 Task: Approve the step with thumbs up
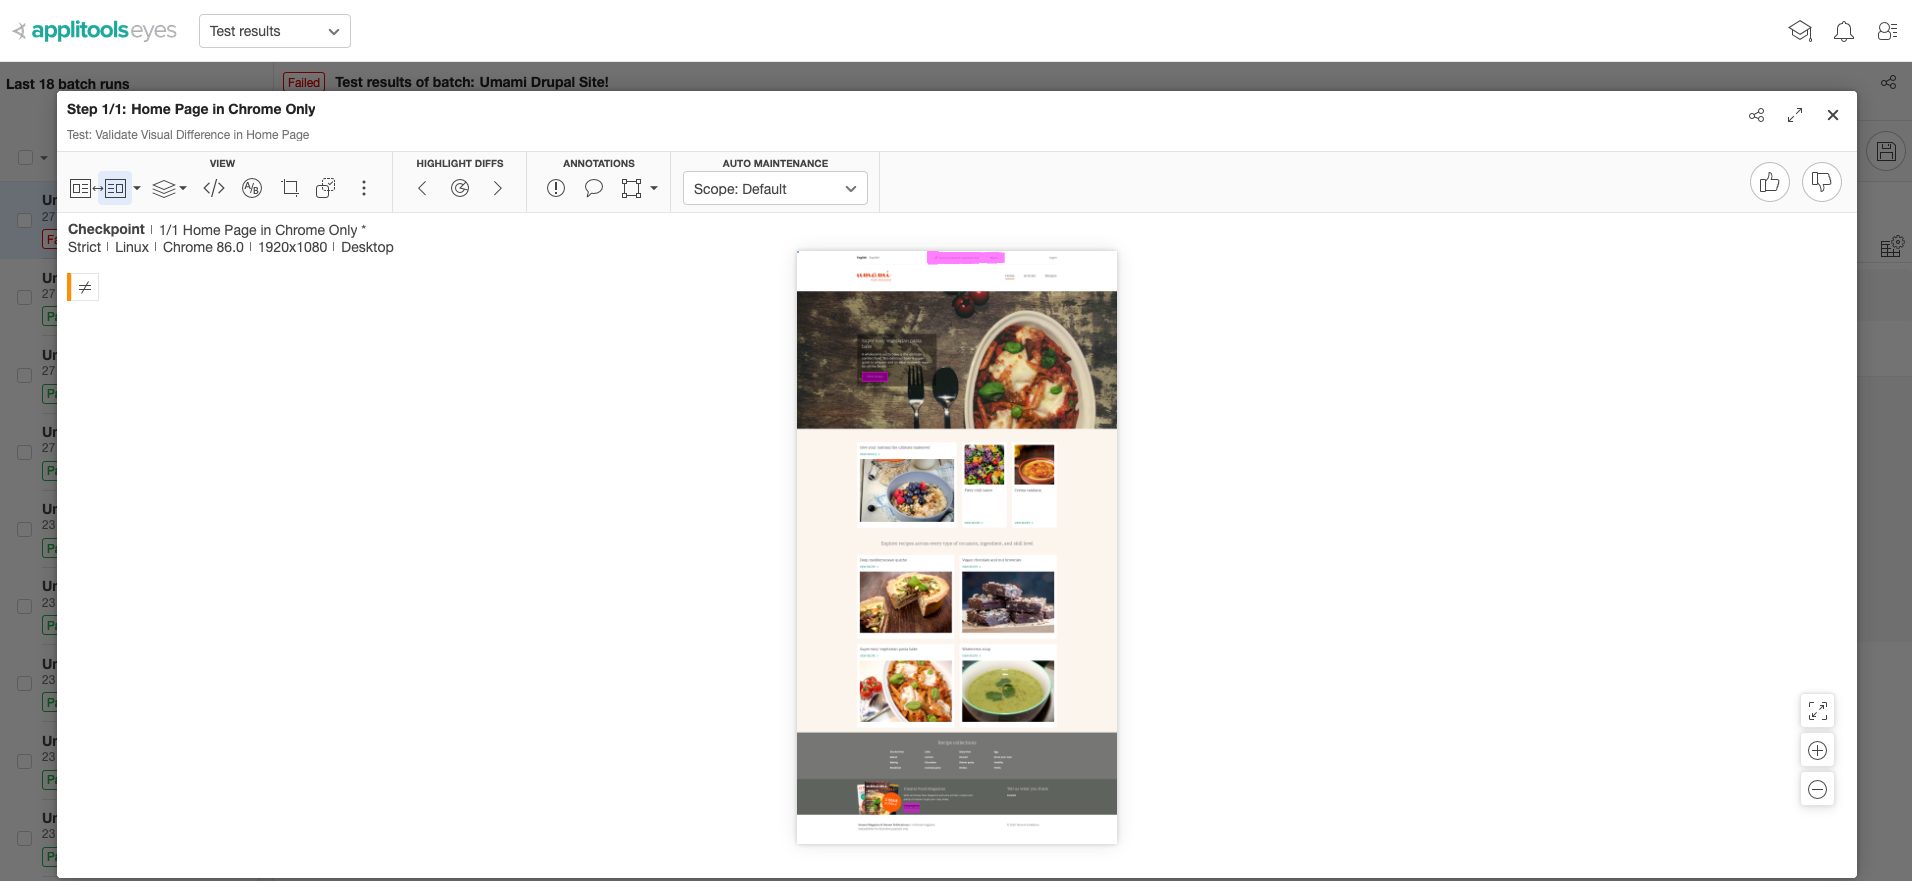1769,182
